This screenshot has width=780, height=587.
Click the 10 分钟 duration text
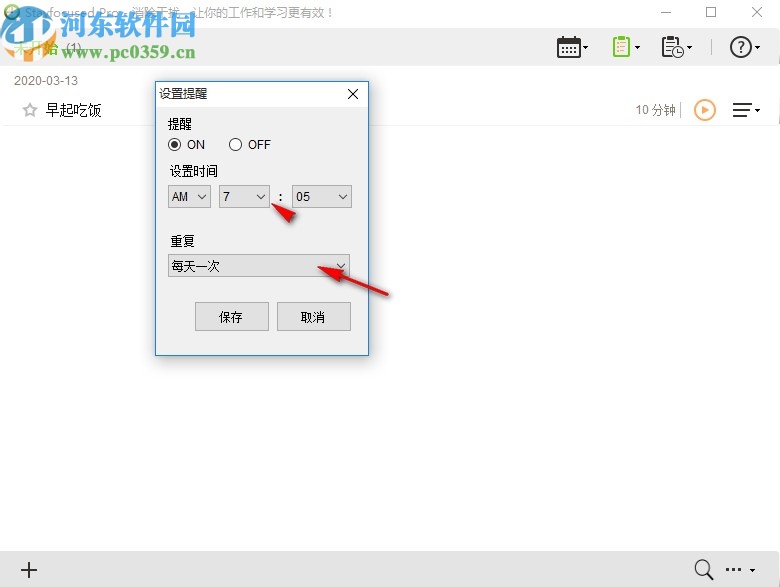(655, 110)
